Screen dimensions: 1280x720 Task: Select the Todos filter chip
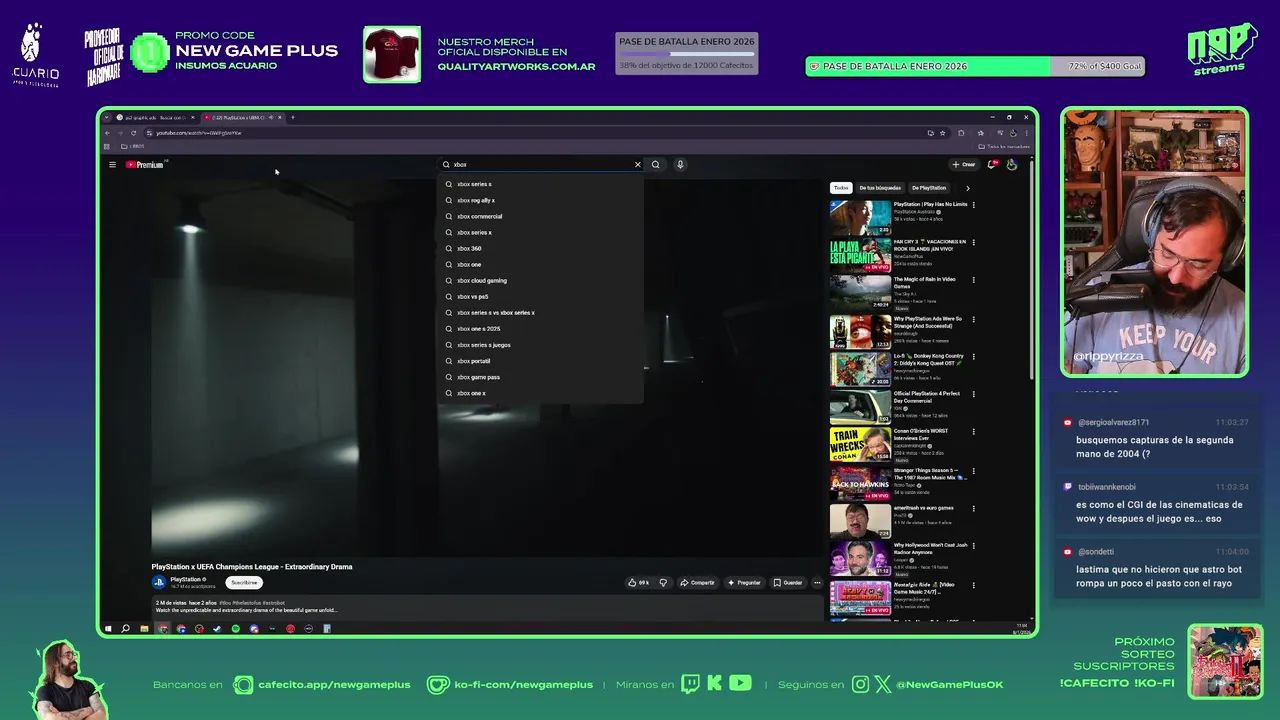(841, 188)
